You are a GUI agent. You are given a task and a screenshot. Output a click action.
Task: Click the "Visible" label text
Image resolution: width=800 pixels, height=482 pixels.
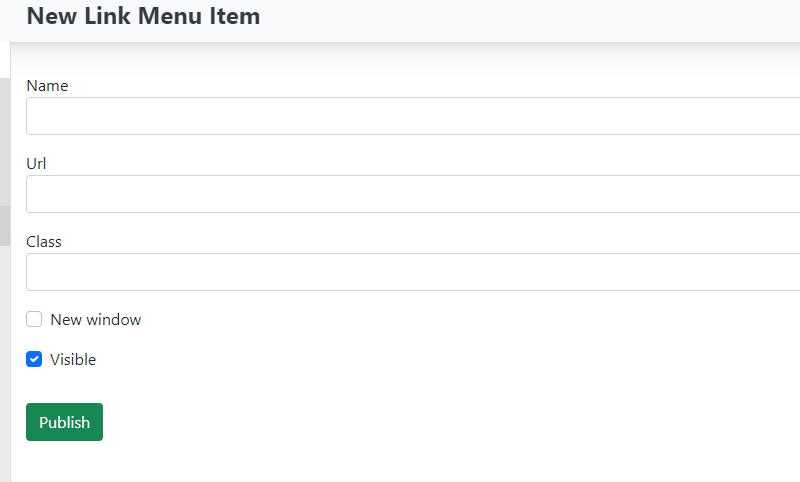point(73,359)
